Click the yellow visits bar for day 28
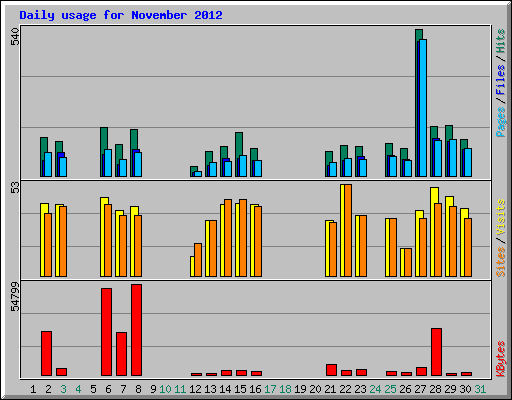Screen dimensions: 512x400 pos(433,232)
